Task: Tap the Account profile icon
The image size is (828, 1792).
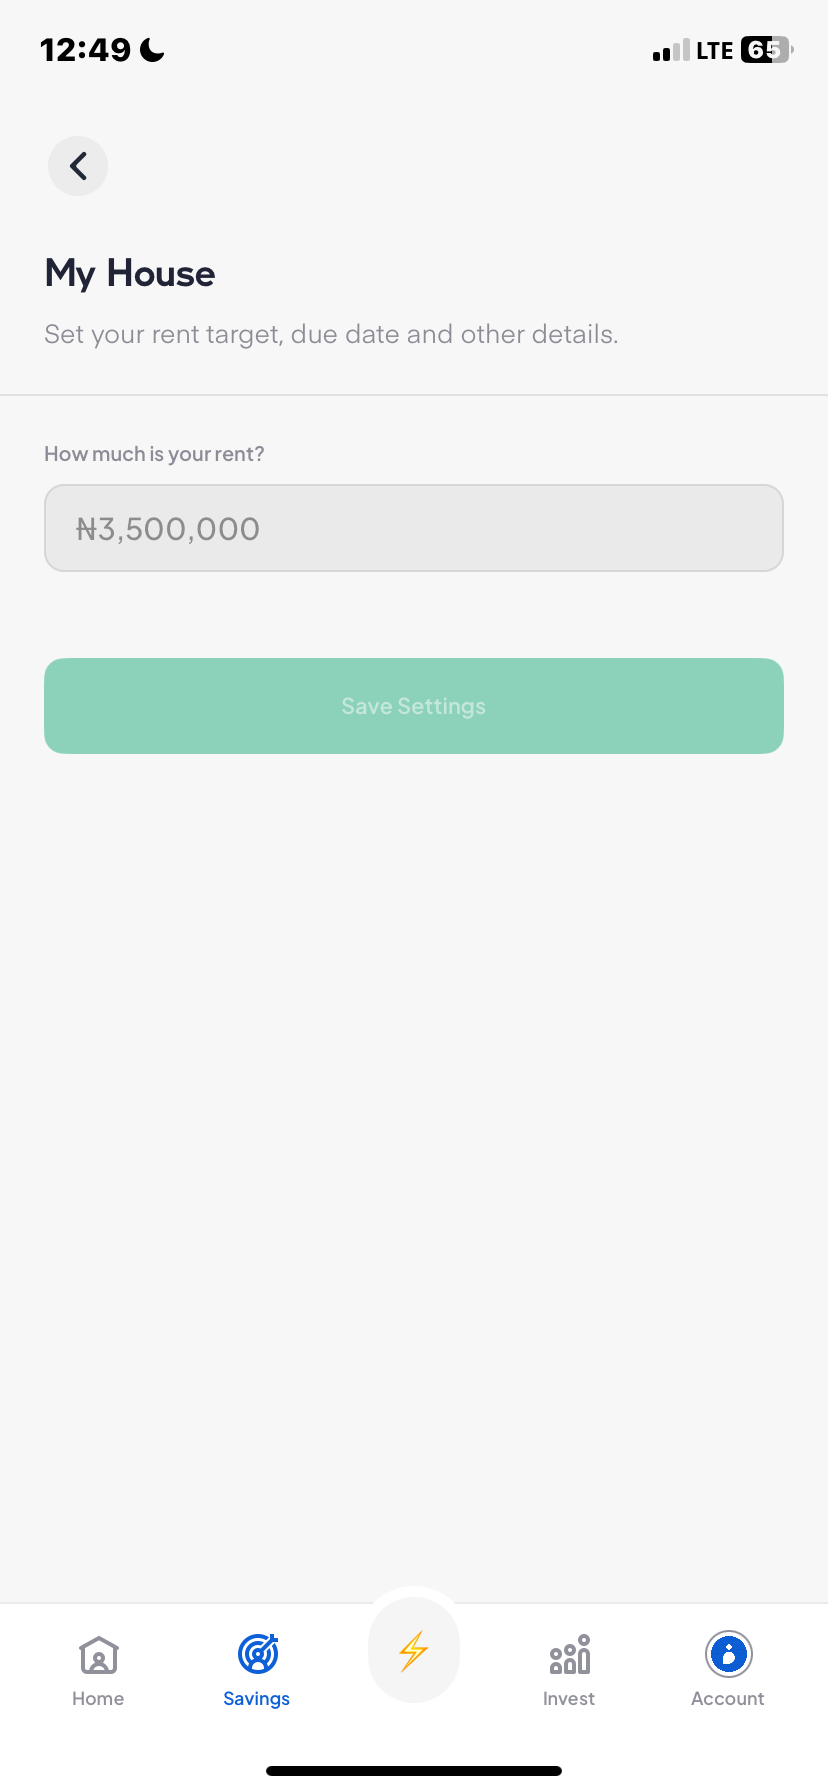Action: (x=728, y=1654)
